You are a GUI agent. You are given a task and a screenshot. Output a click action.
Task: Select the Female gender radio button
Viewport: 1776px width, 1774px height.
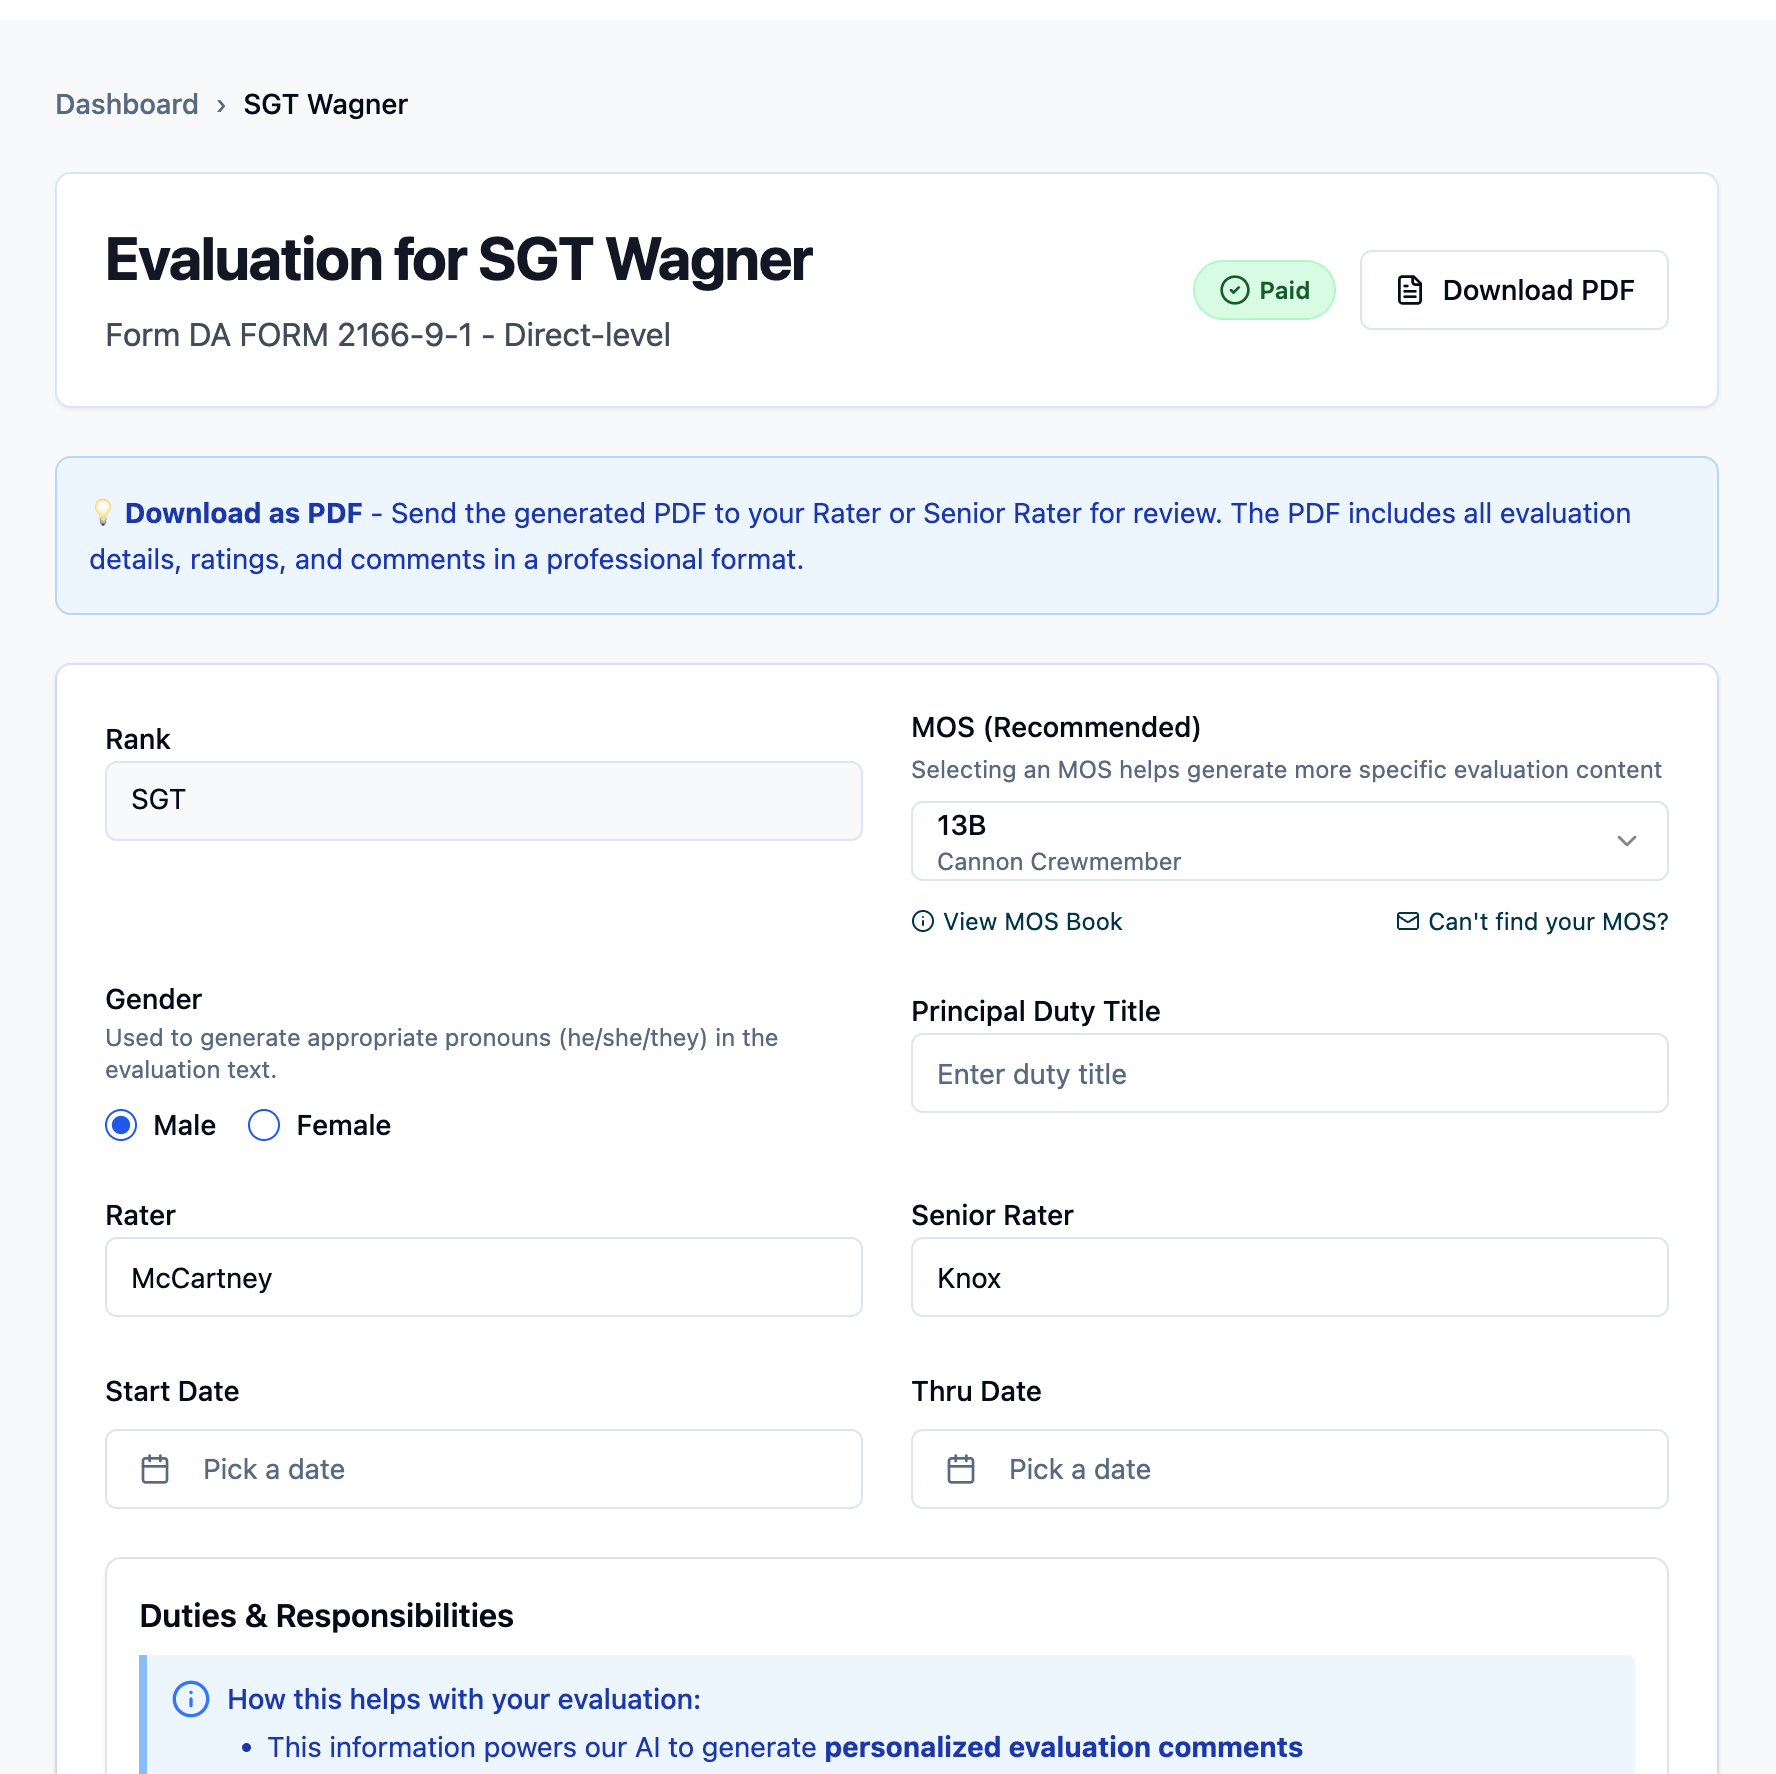tap(264, 1125)
